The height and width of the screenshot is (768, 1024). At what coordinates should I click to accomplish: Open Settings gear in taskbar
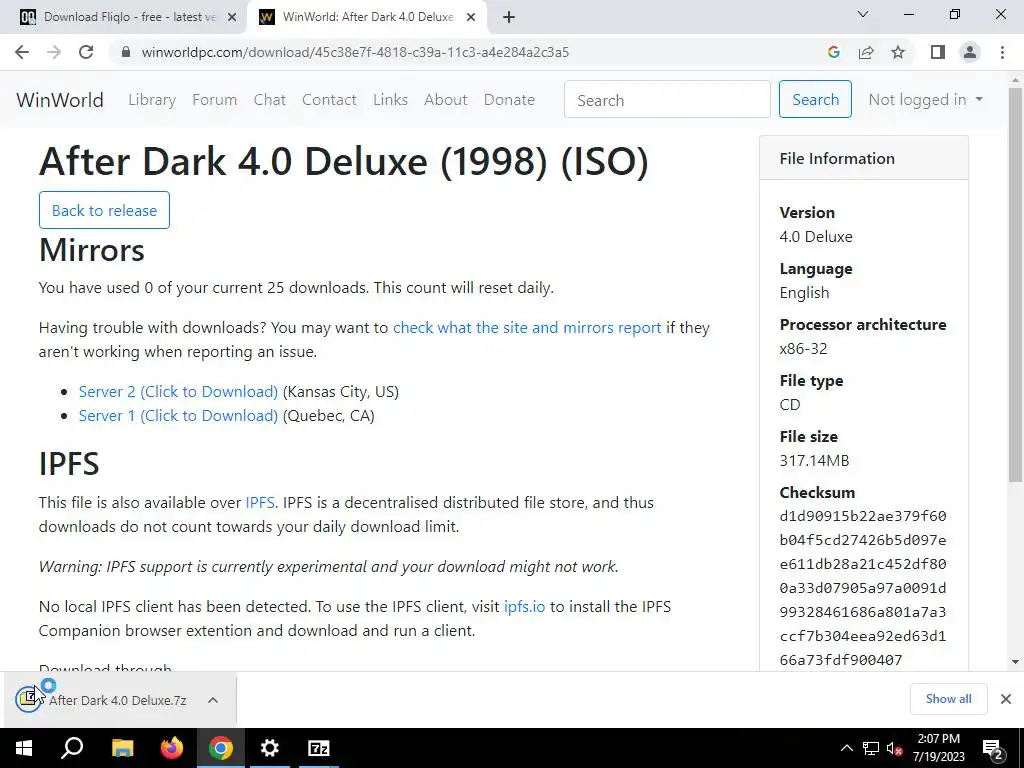(x=270, y=748)
